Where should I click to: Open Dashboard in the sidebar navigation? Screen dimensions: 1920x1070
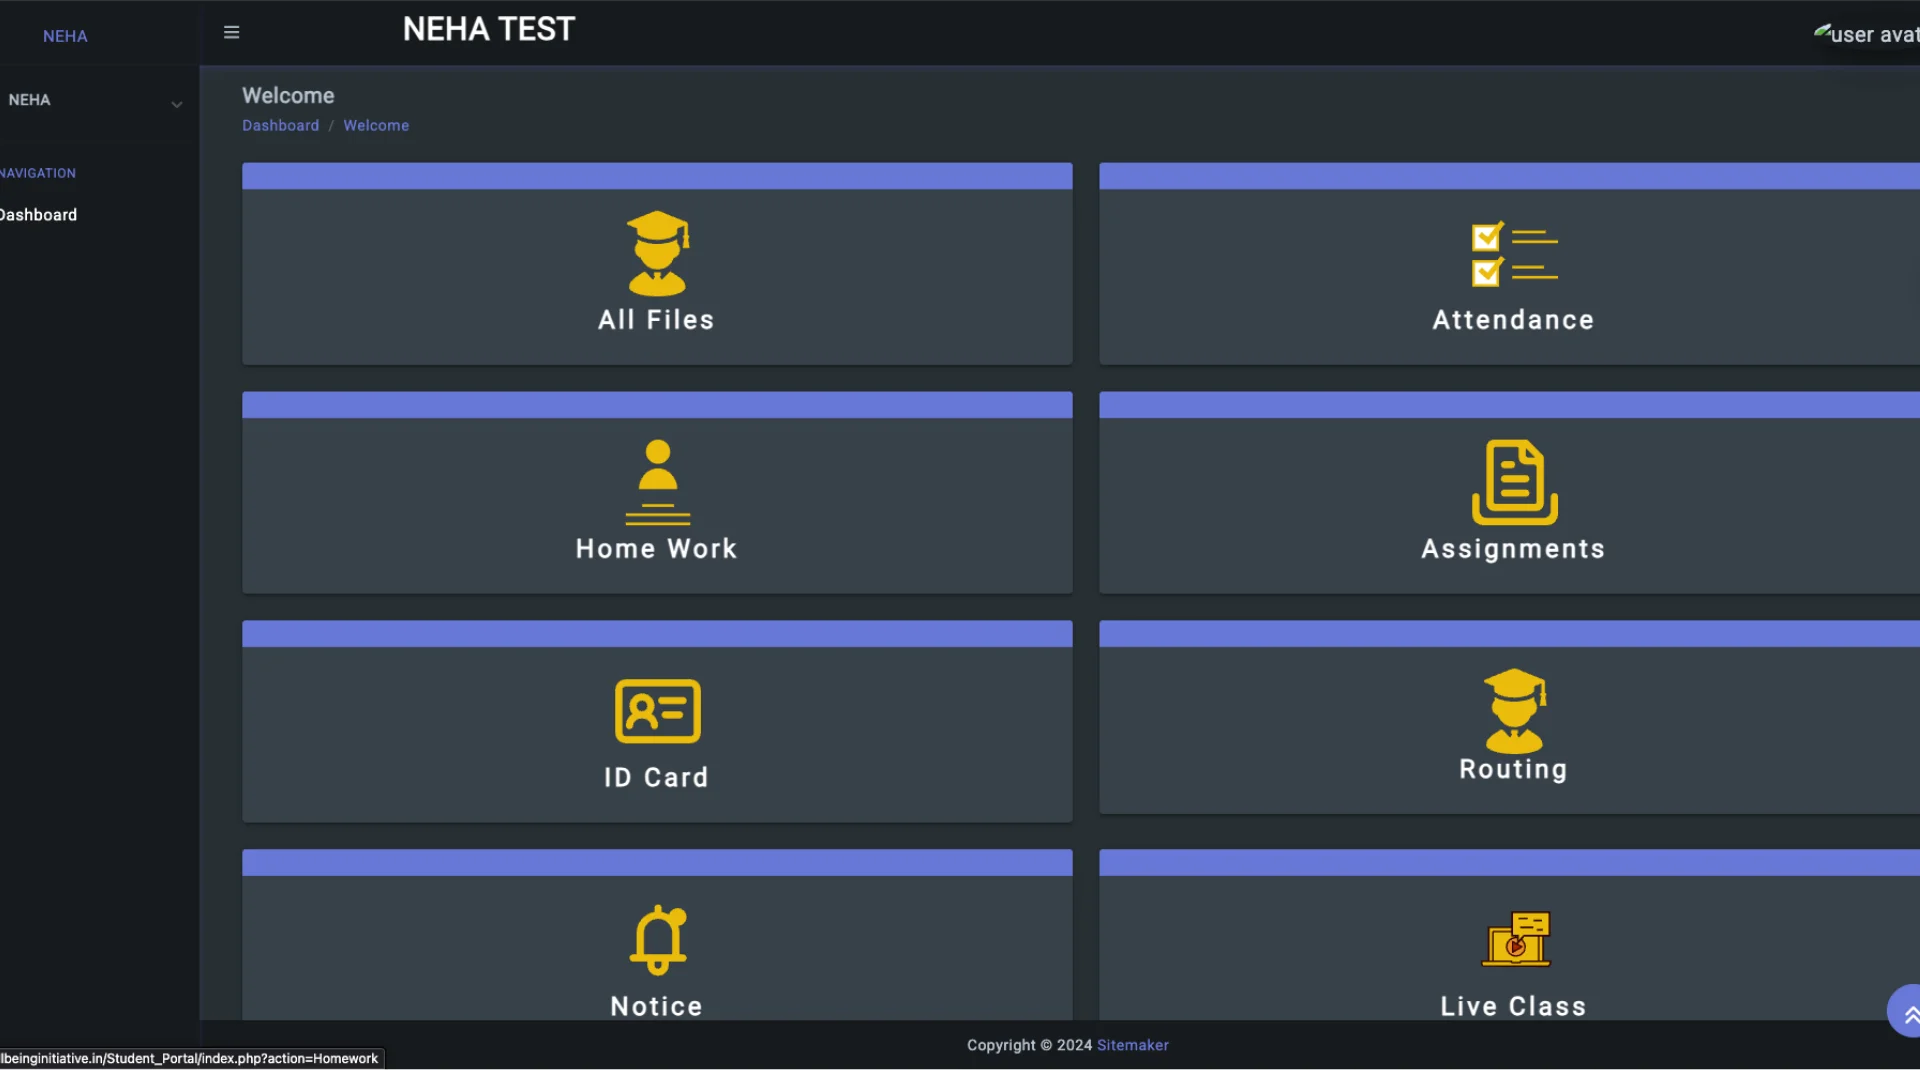pos(38,215)
